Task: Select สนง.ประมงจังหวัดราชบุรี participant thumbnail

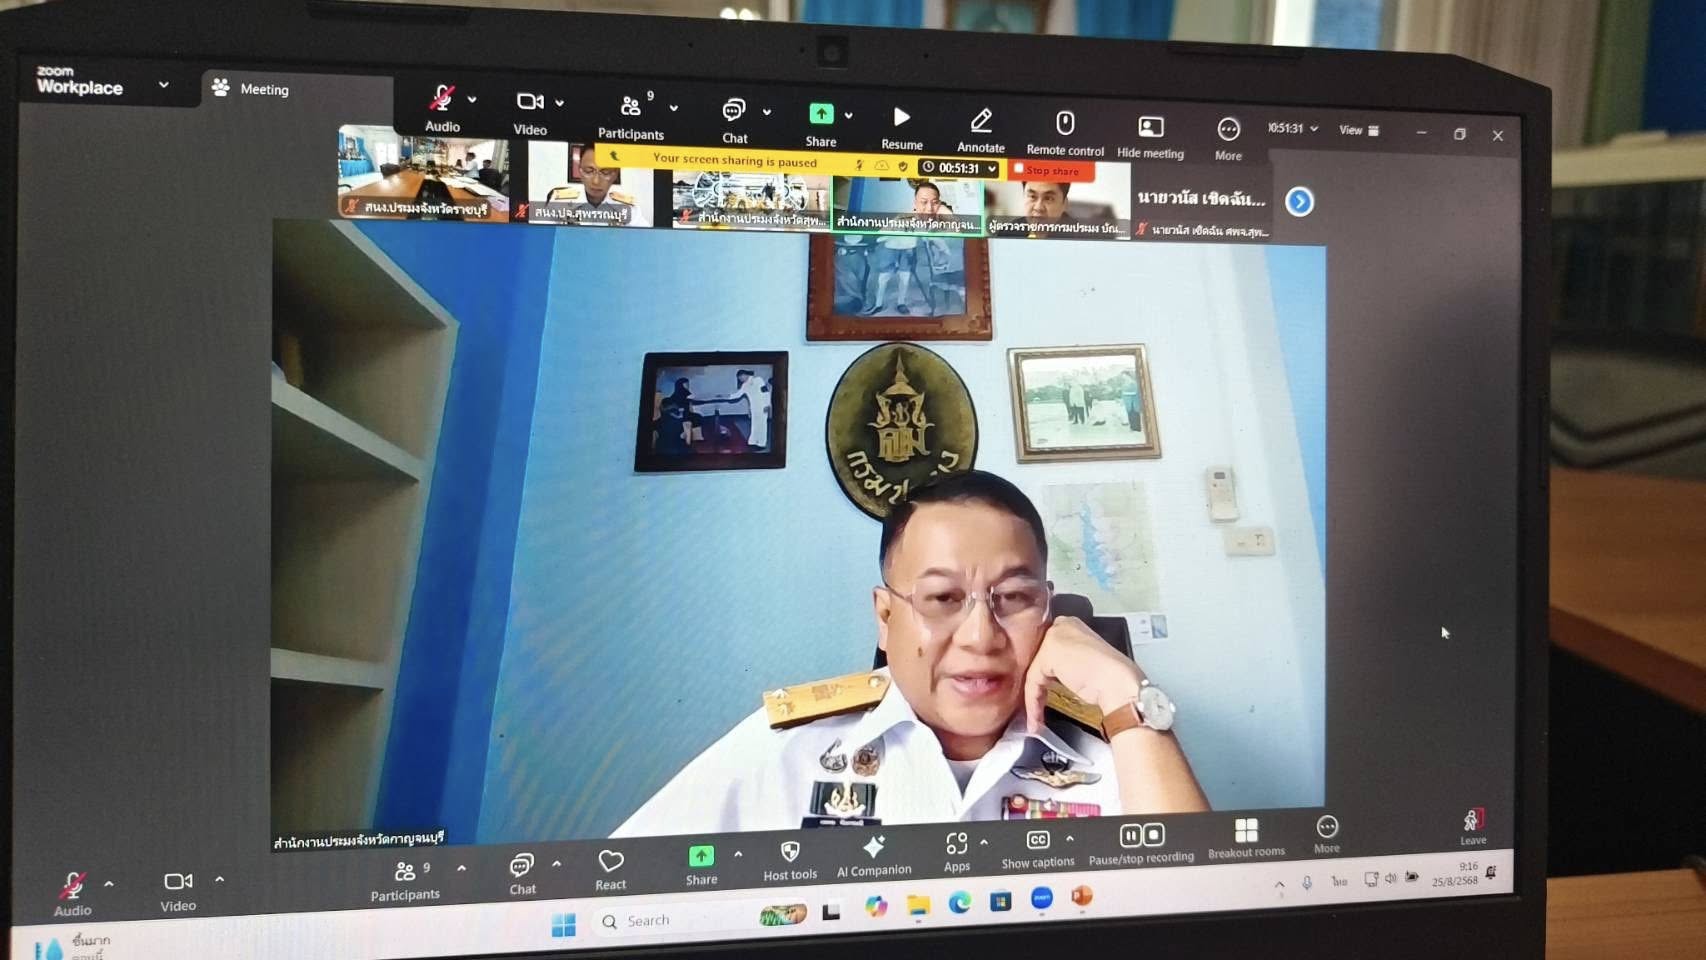Action: coord(424,172)
